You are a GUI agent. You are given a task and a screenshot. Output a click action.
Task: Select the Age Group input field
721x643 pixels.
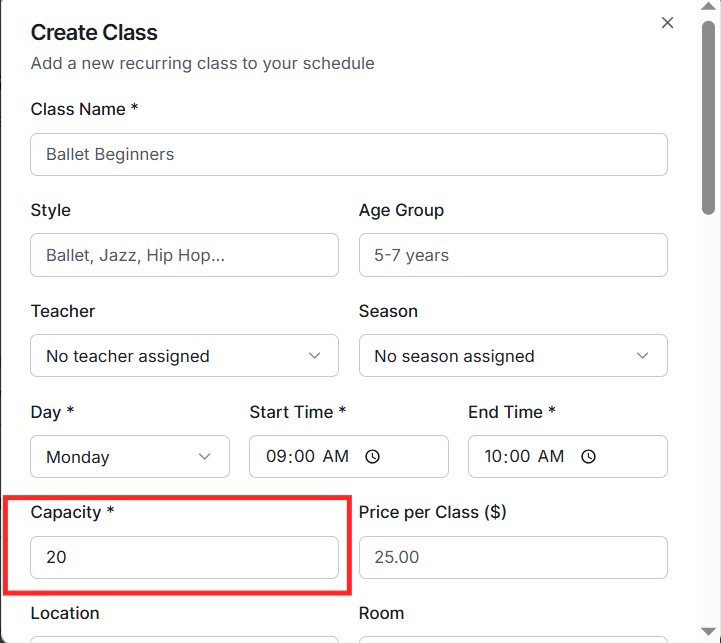[513, 255]
